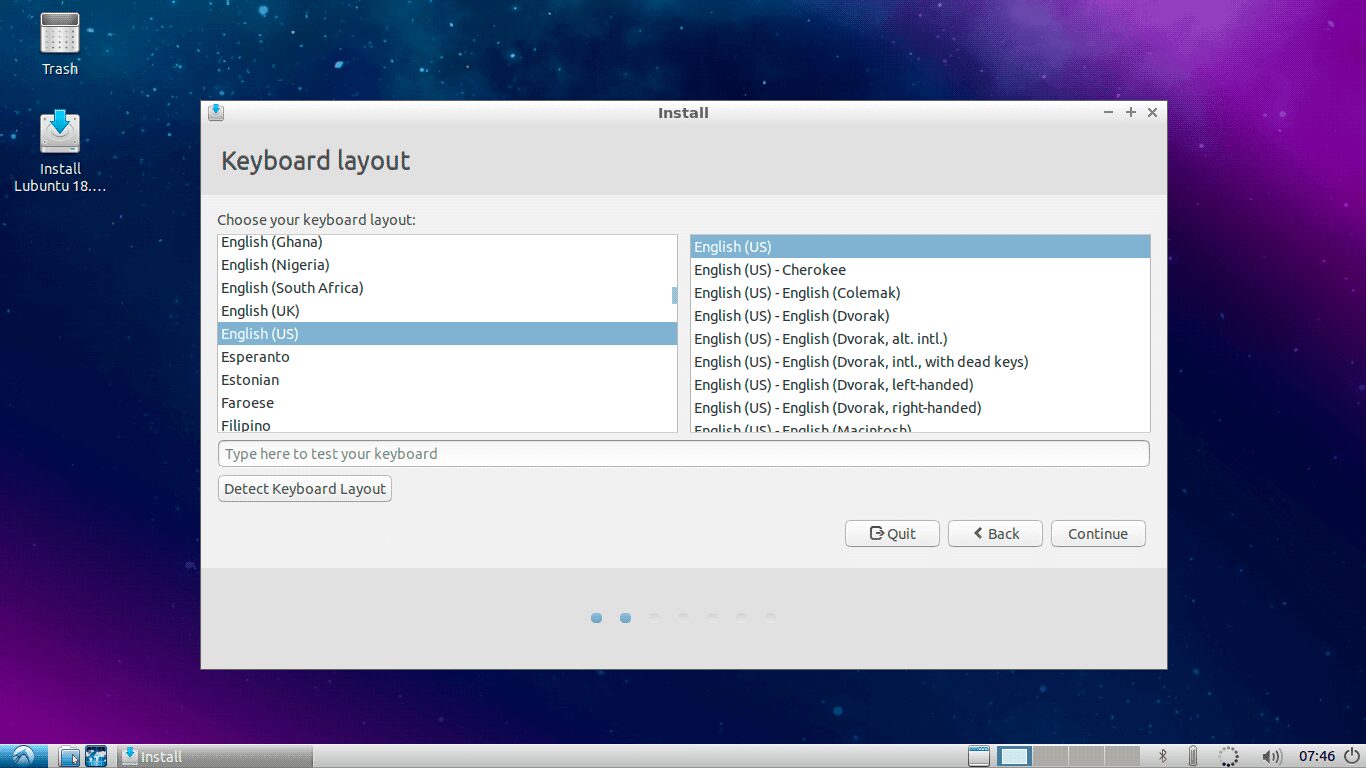Click the battery icon in the system tray
Viewport: 1366px width, 768px height.
[1191, 756]
